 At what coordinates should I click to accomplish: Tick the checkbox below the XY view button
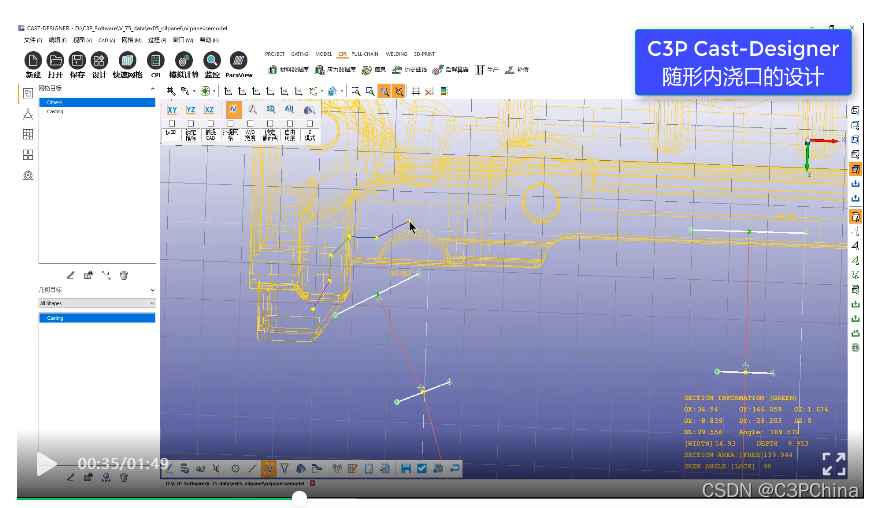coord(172,123)
